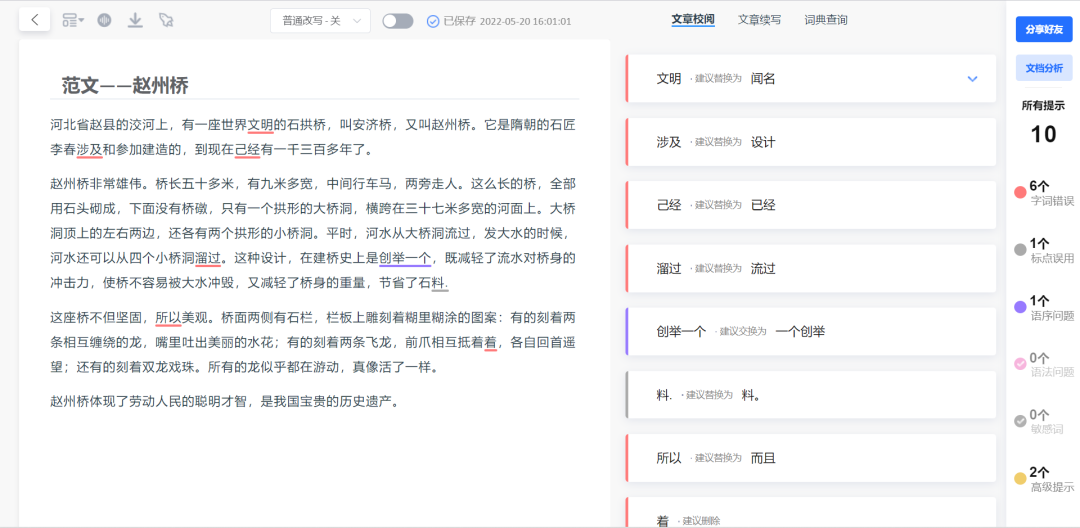This screenshot has width=1080, height=528.
Task: Click the download icon in the toolbar
Action: tap(135, 20)
